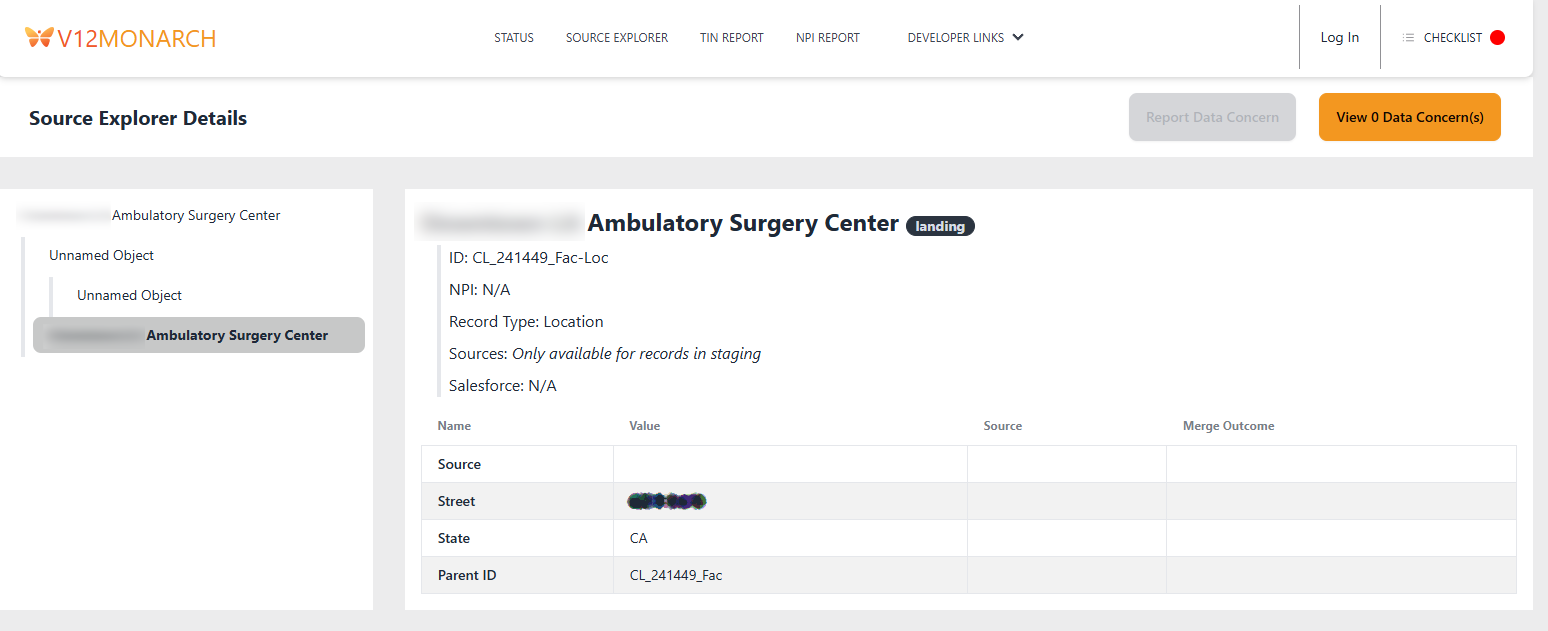Open the DEVELOPER LINKS dropdown menu
The image size is (1548, 631).
pyautogui.click(x=955, y=37)
